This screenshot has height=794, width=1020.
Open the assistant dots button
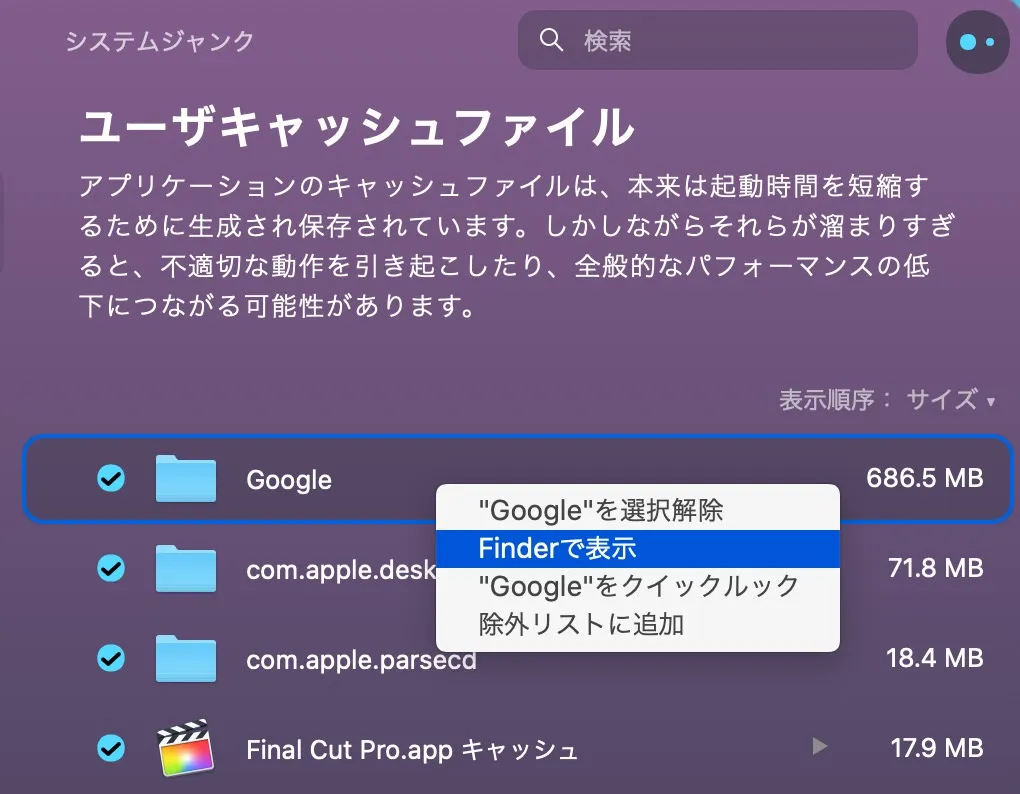tap(978, 42)
